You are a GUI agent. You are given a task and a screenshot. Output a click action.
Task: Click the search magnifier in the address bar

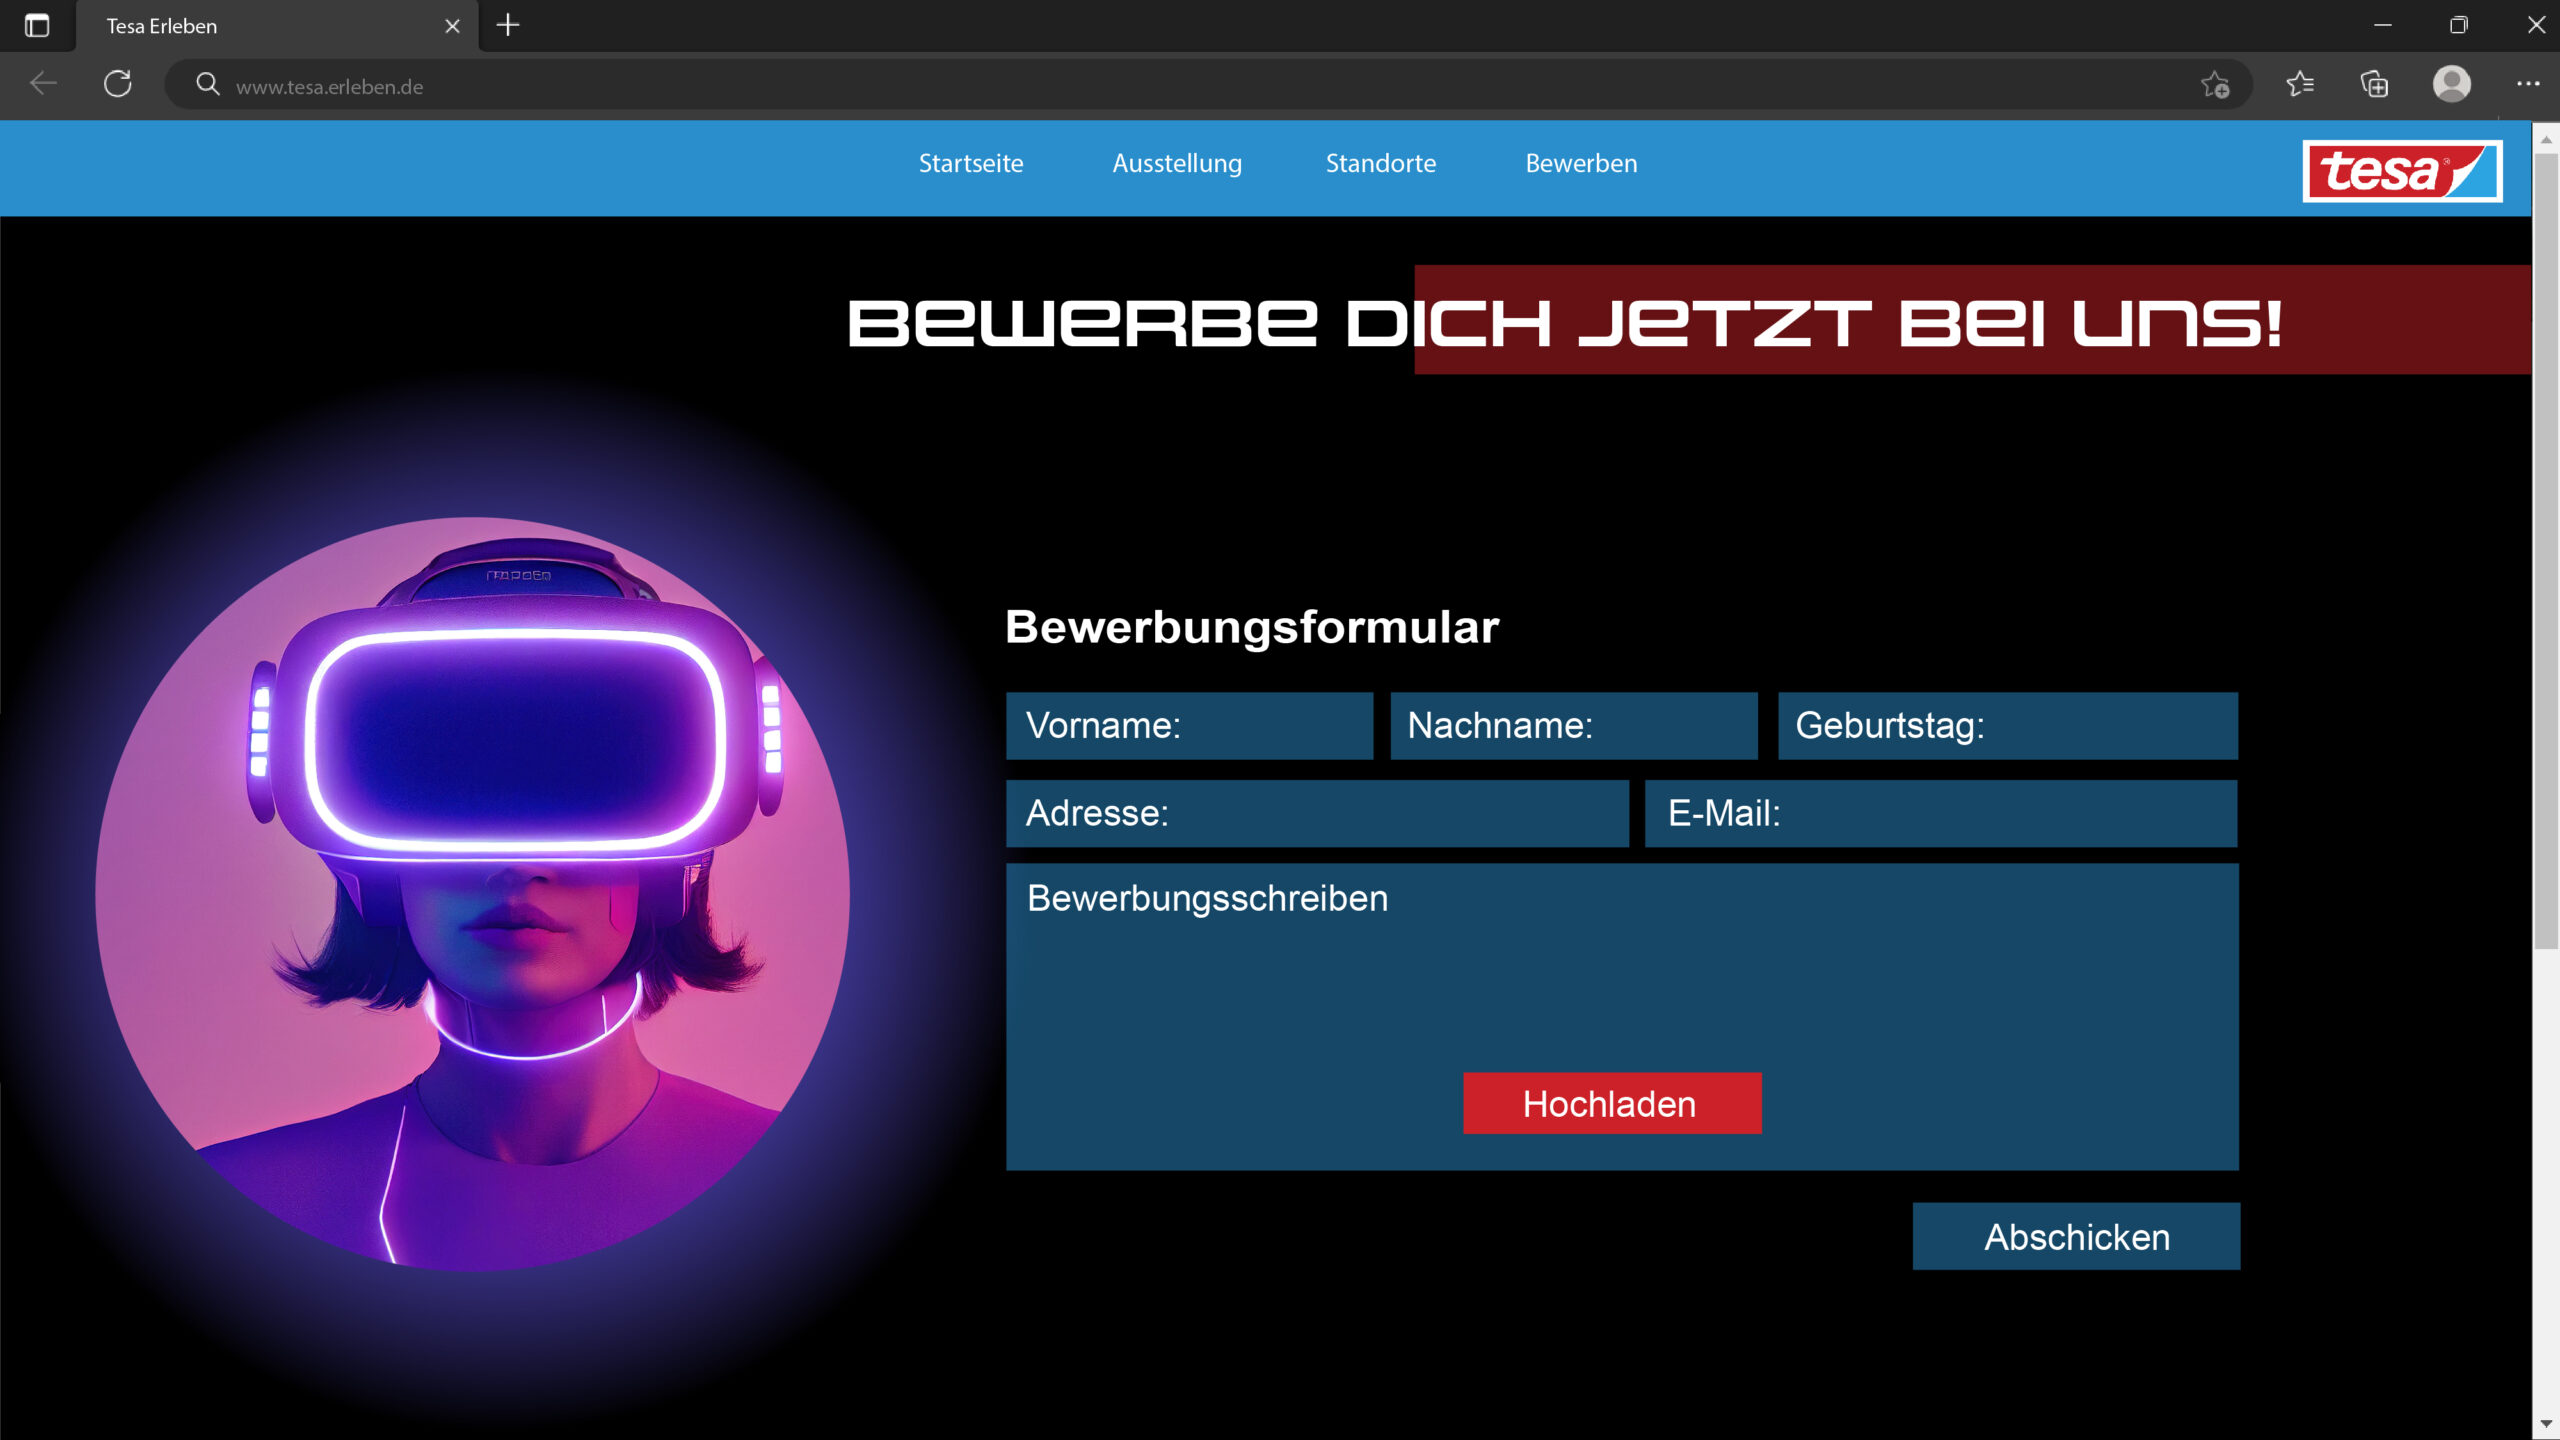[207, 85]
